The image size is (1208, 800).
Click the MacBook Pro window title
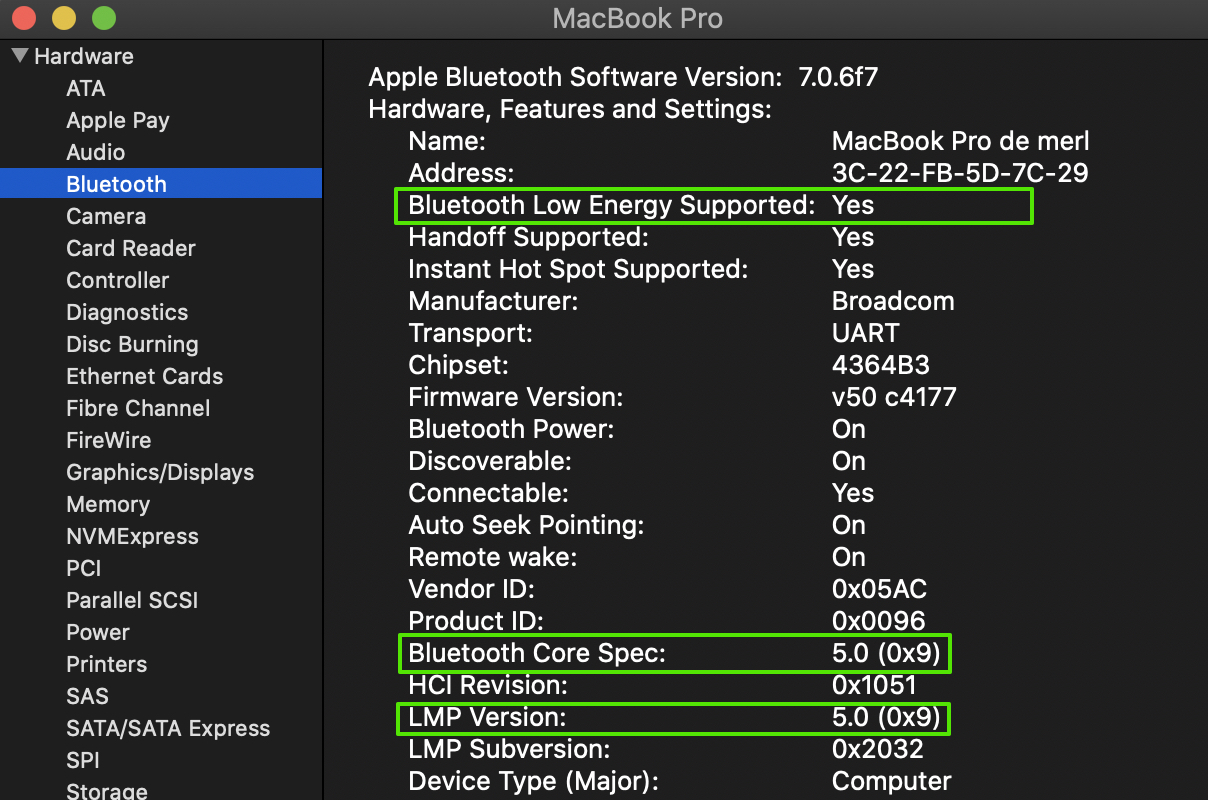(x=638, y=18)
